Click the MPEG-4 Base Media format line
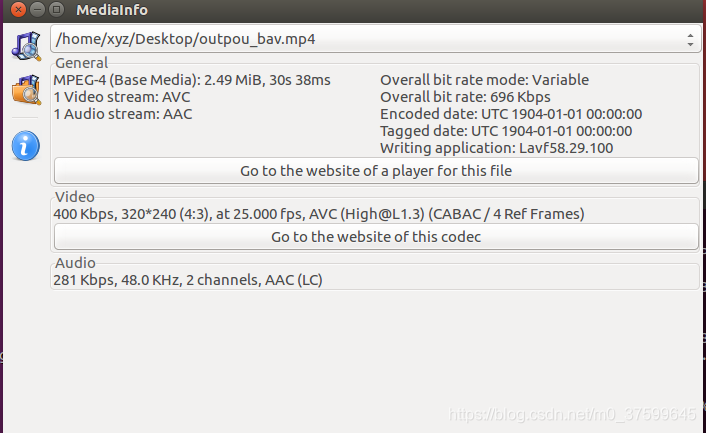Image resolution: width=706 pixels, height=433 pixels. pos(192,80)
